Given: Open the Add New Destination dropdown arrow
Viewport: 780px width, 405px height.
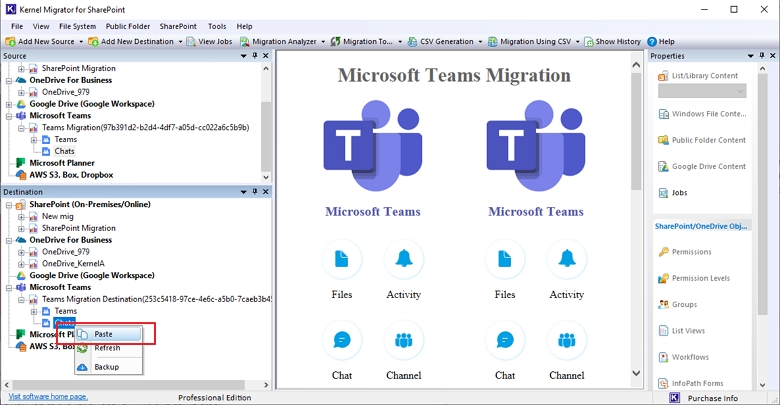Looking at the screenshot, I should [x=180, y=42].
